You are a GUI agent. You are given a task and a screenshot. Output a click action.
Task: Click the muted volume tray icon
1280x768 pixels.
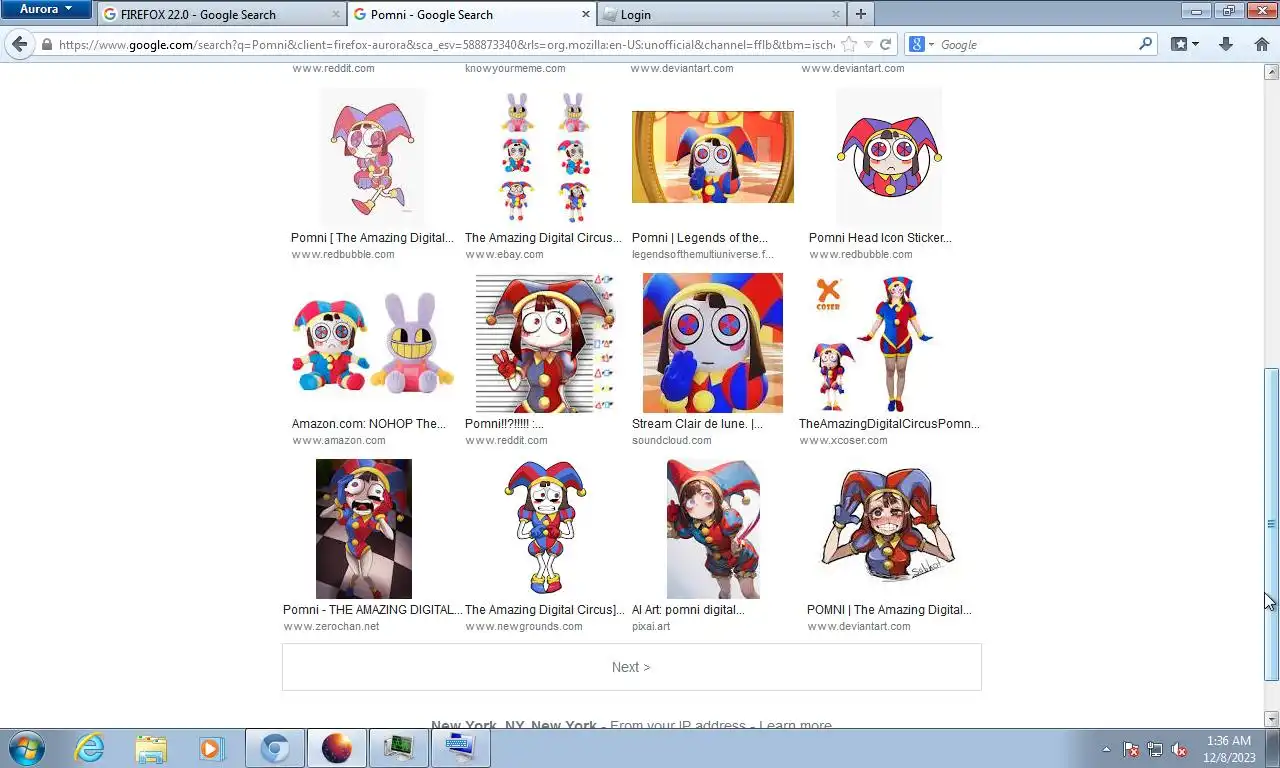pyautogui.click(x=1179, y=749)
